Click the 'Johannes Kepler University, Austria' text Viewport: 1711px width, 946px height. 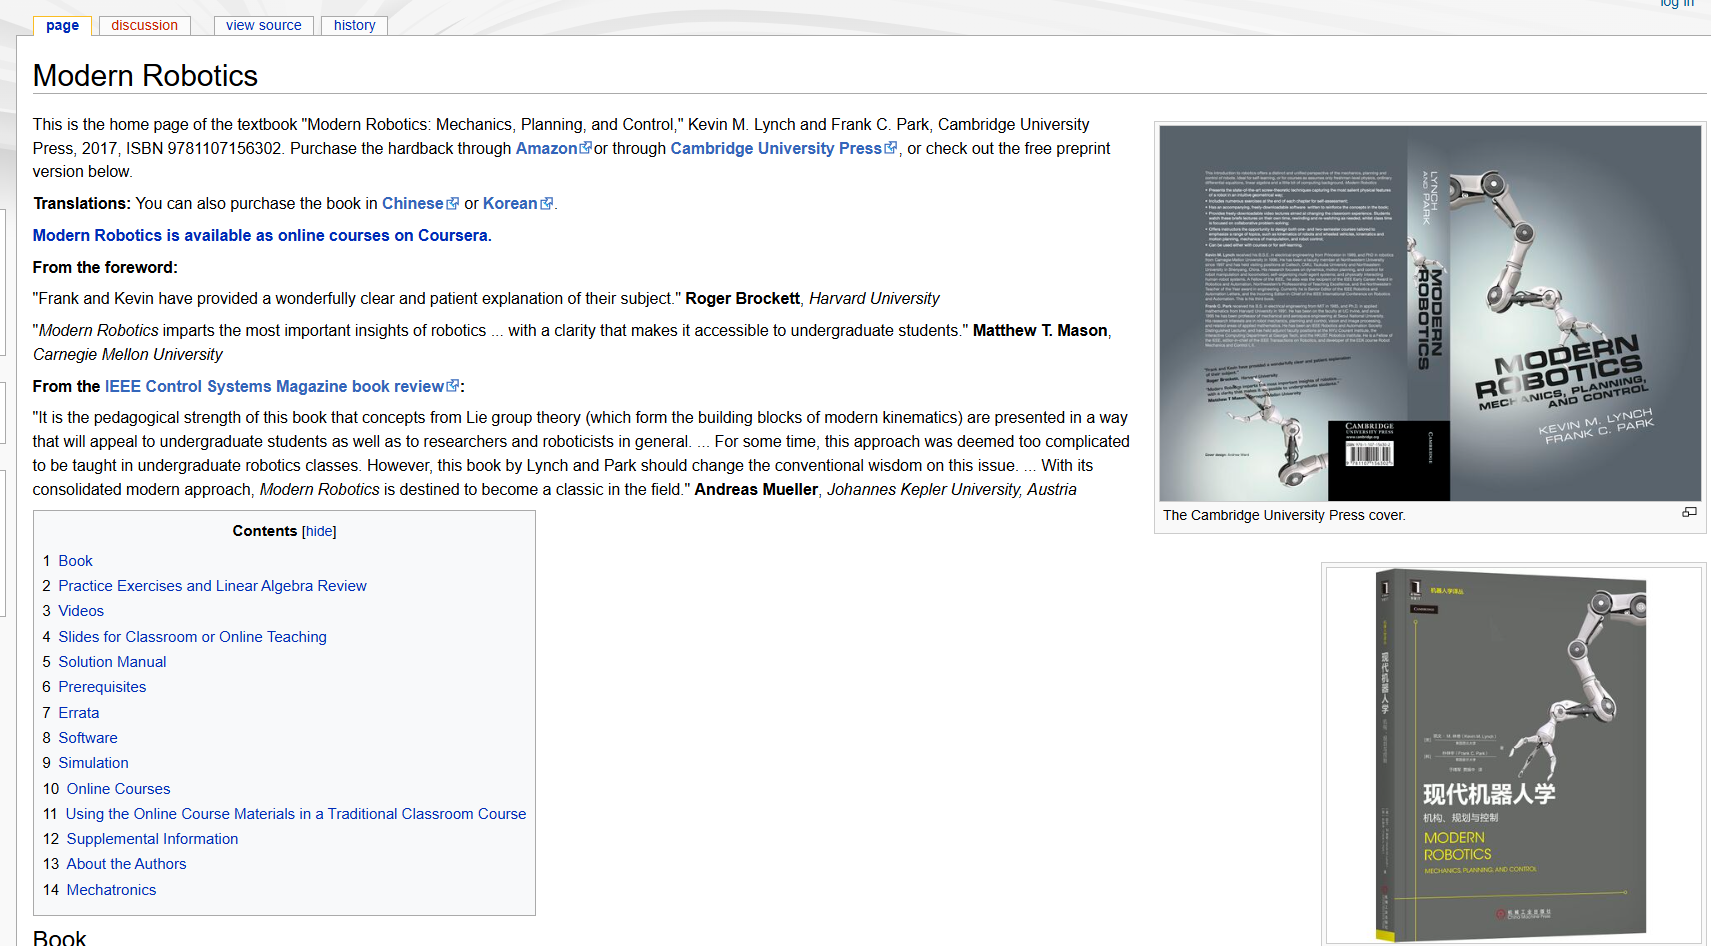(952, 490)
